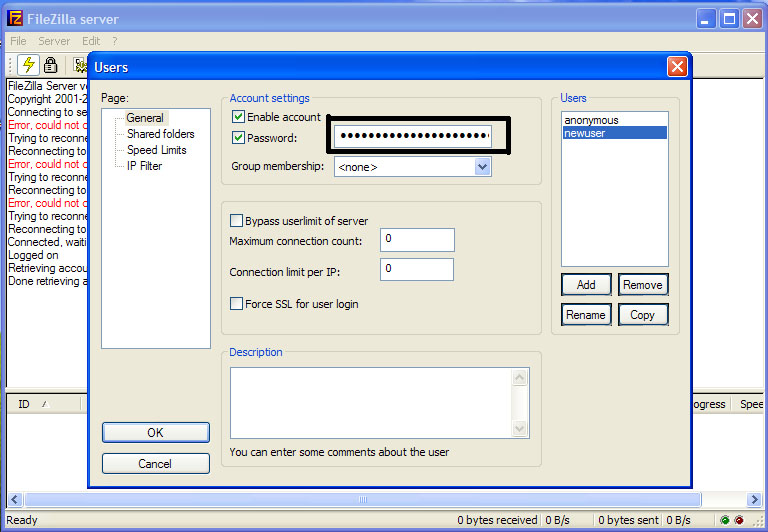Click the '0 bytes received' status entry
Viewport: 768px width, 532px height.
[x=497, y=520]
